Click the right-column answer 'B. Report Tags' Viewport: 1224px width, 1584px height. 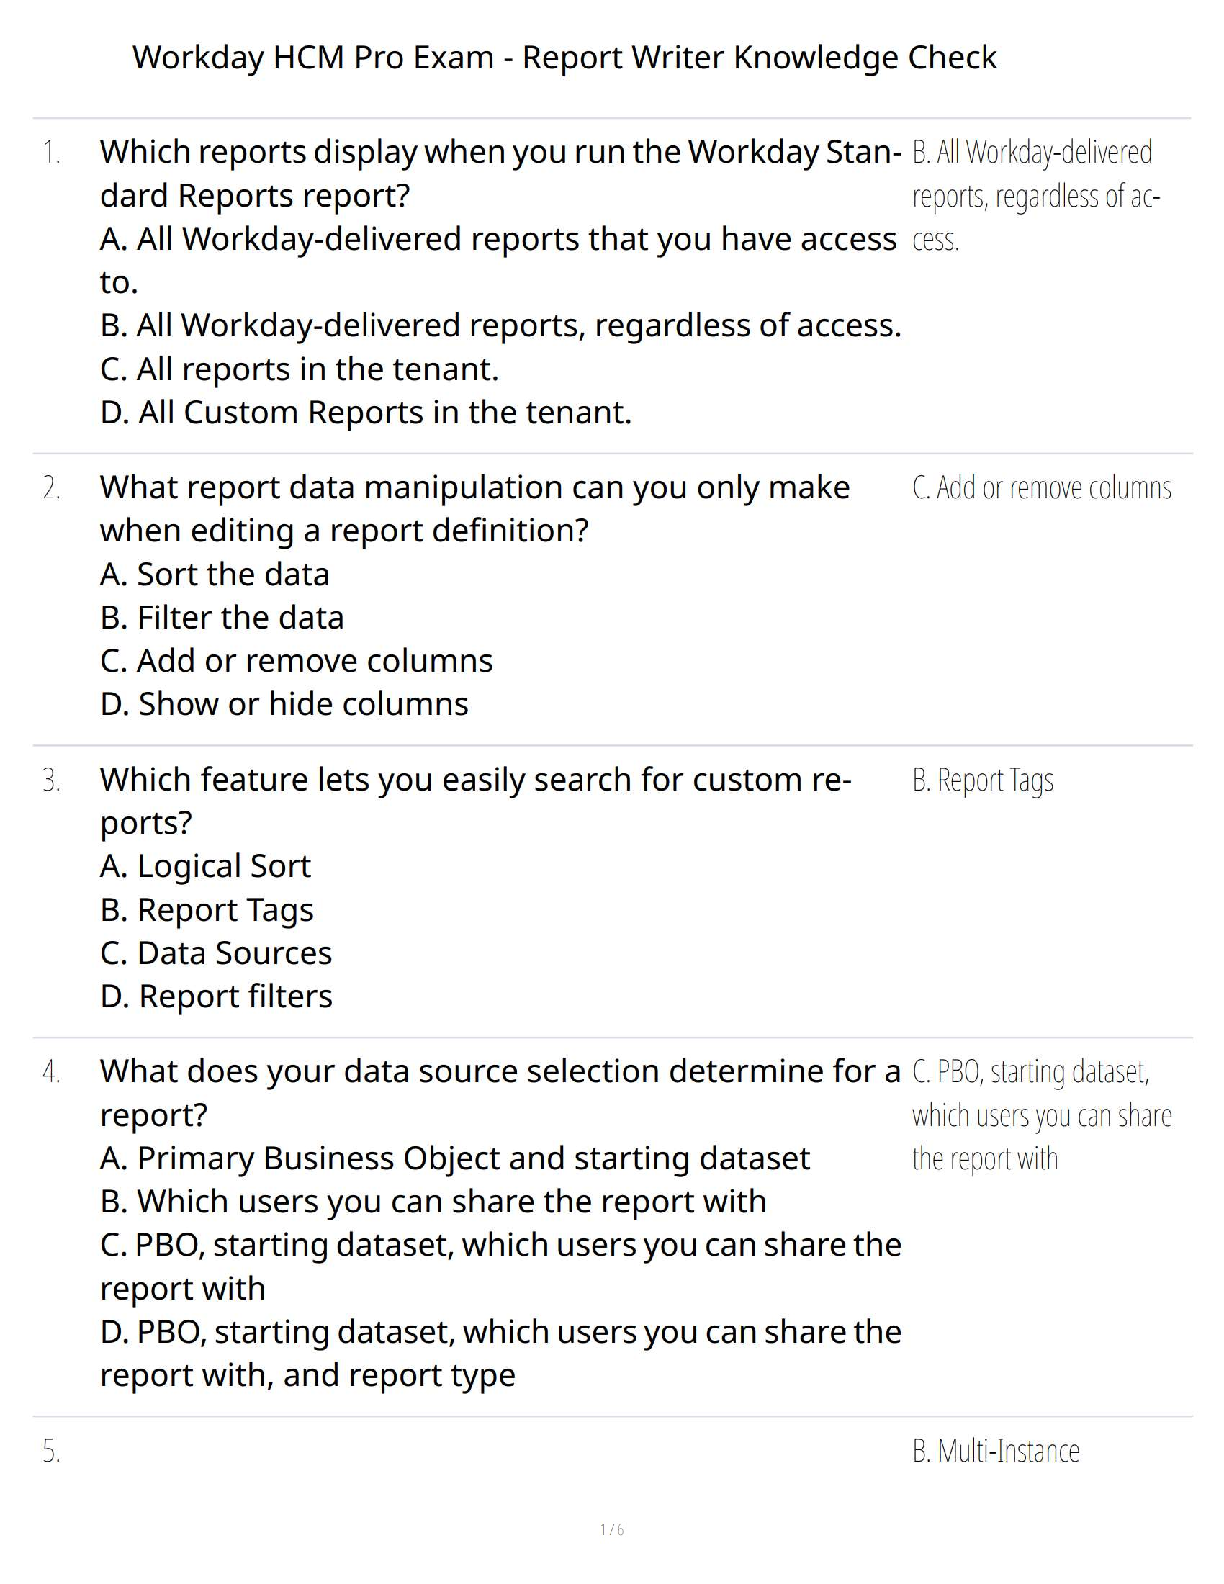pos(982,780)
